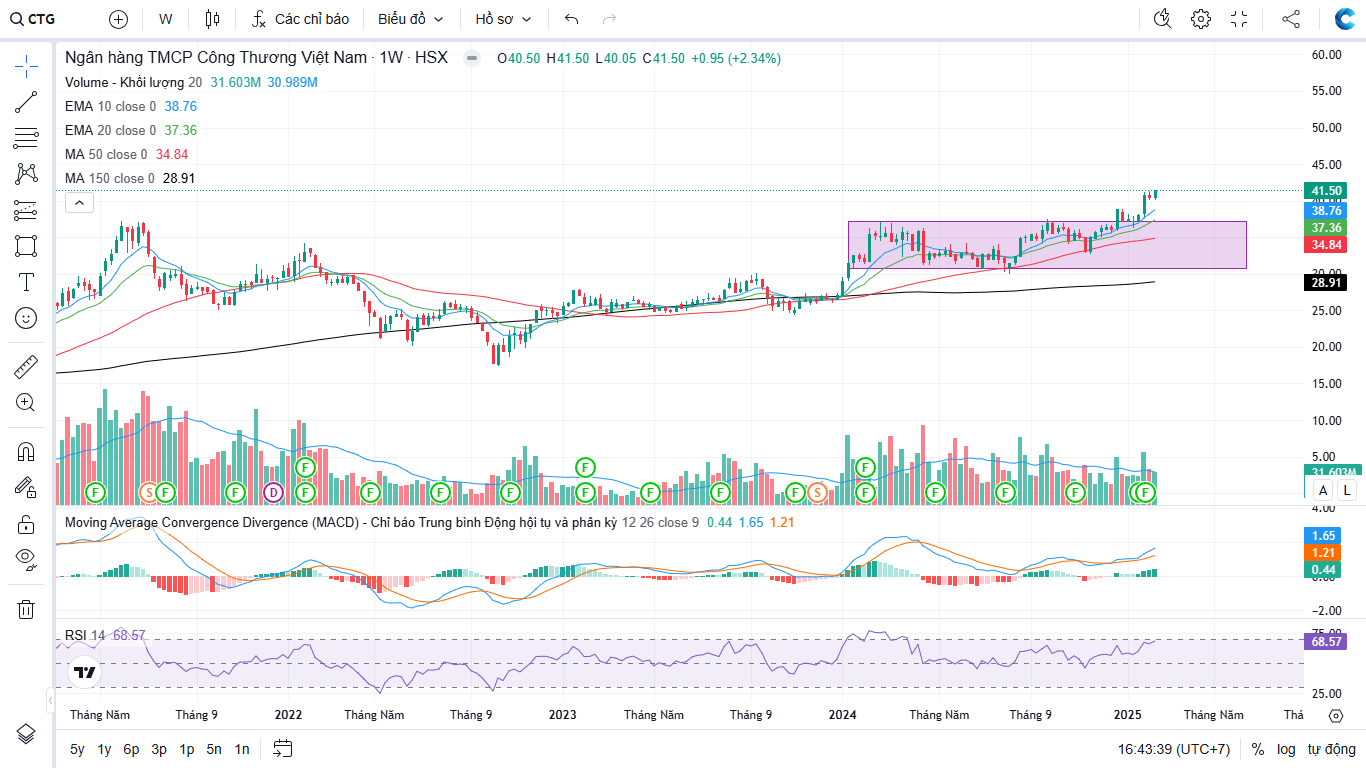Image resolution: width=1366 pixels, height=768 pixels.
Task: Collapse the indicator legend with the arrow
Action: click(79, 203)
